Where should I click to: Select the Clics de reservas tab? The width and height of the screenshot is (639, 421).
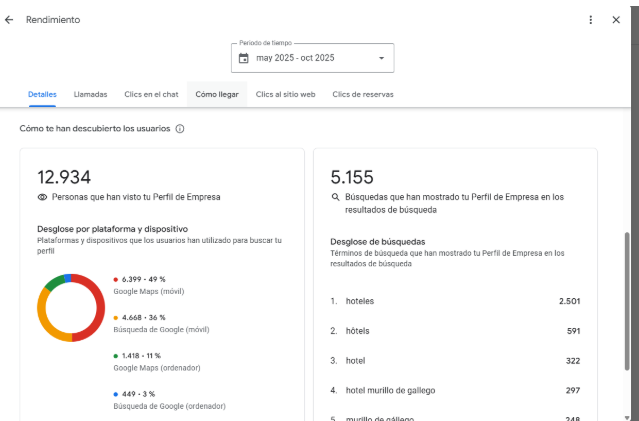[362, 94]
